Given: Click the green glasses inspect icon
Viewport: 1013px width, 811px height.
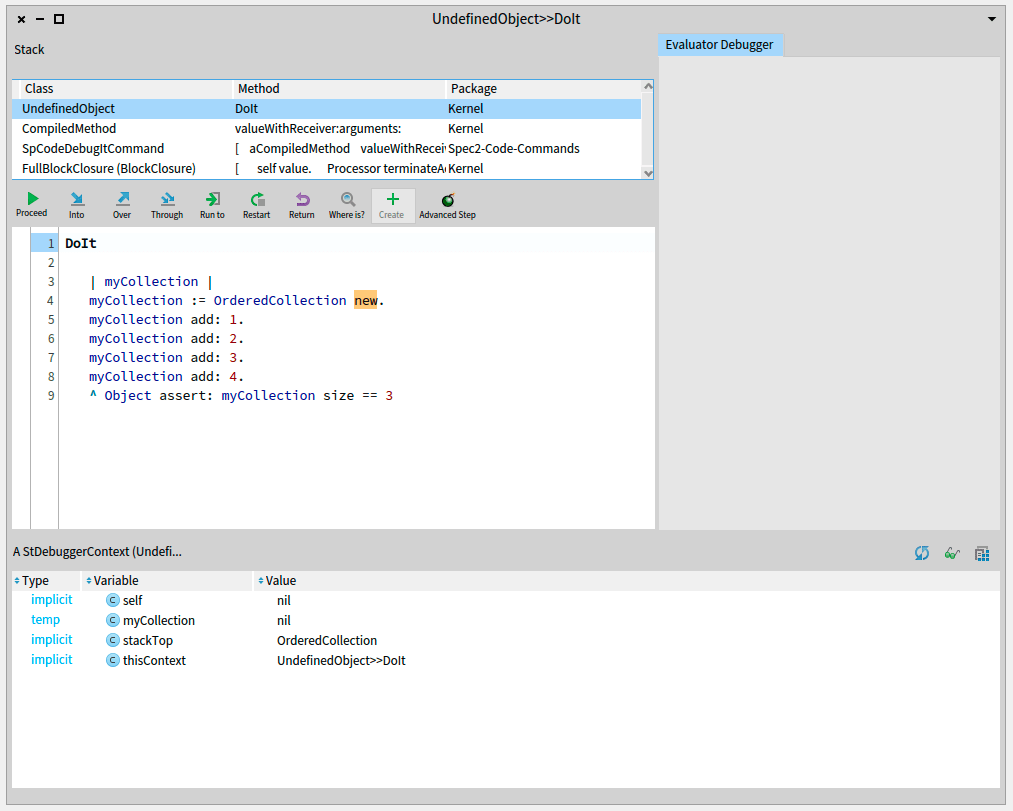Looking at the screenshot, I should pyautogui.click(x=952, y=553).
